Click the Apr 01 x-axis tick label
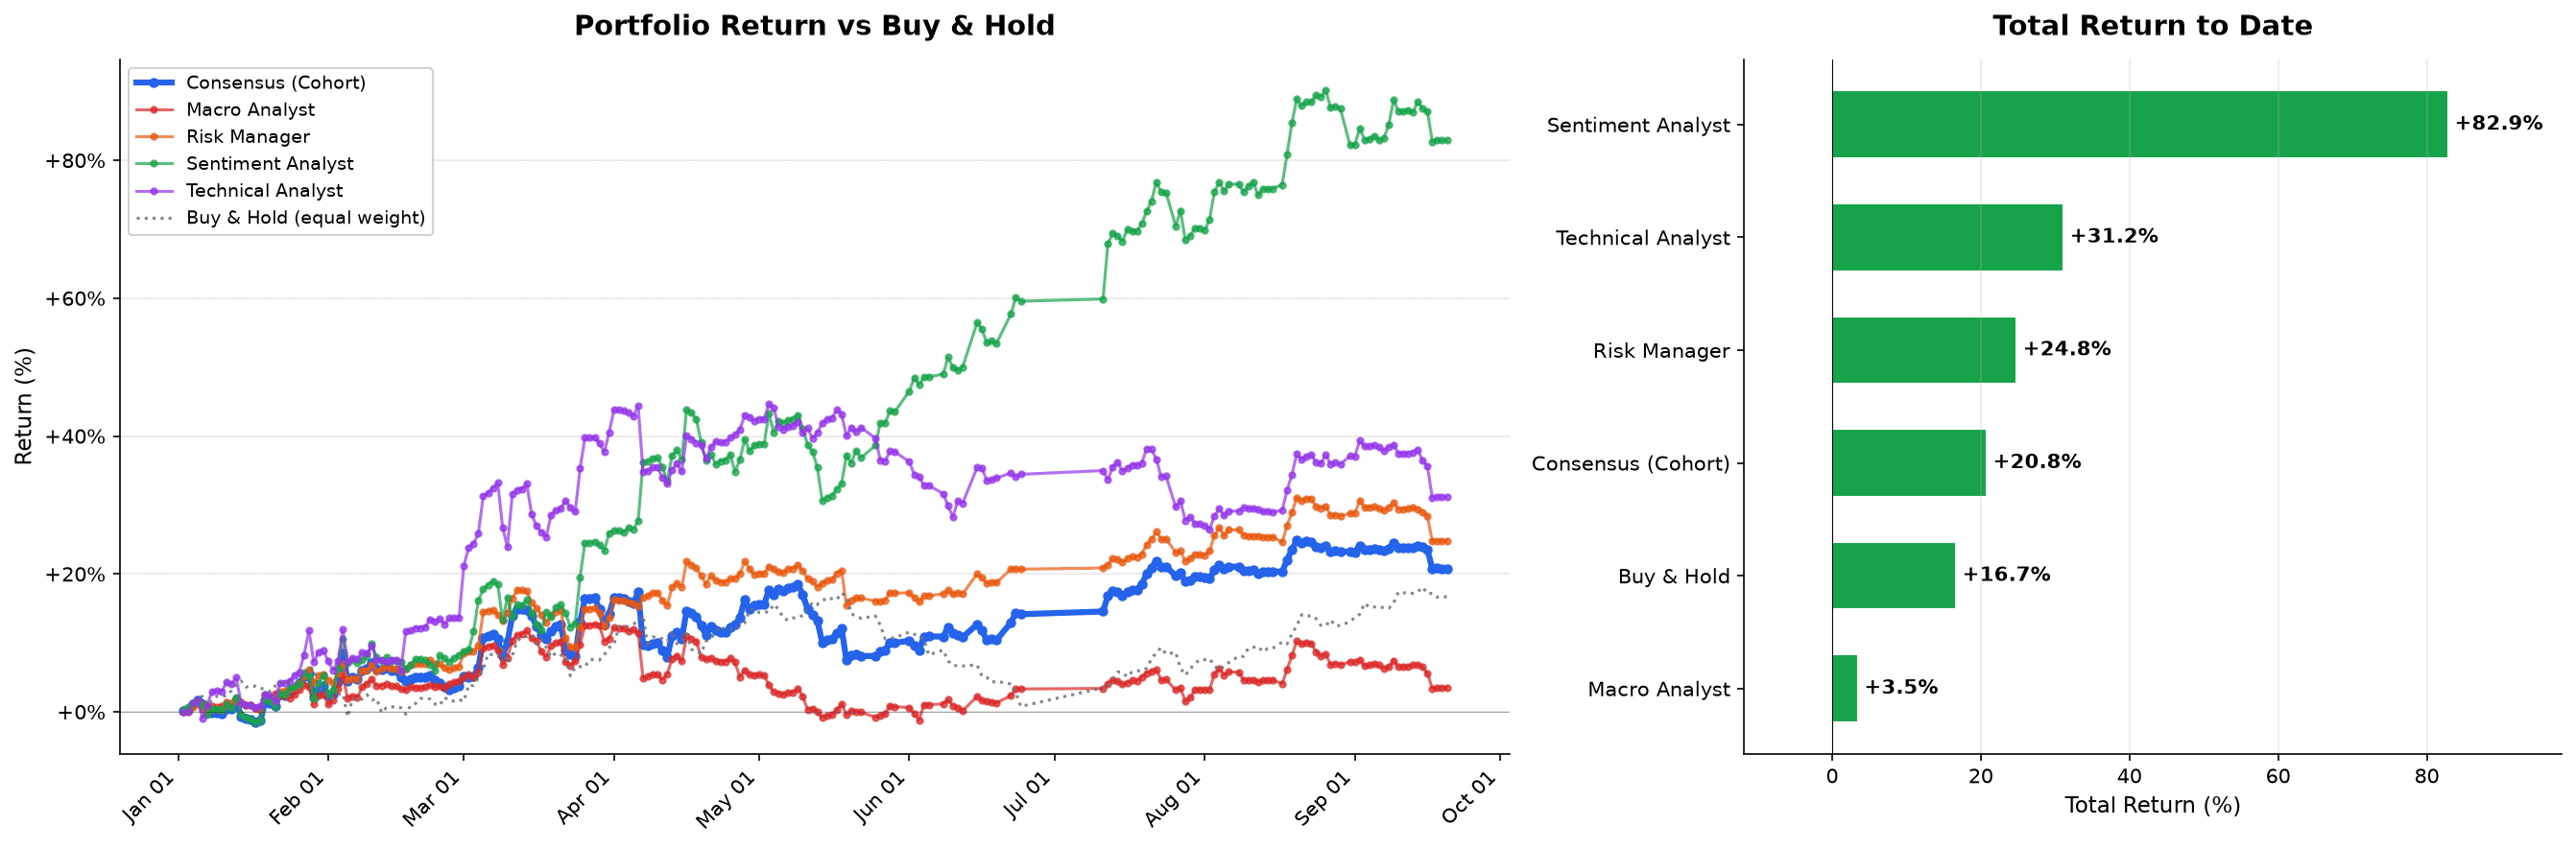The width and height of the screenshot is (2576, 848). pyautogui.click(x=584, y=798)
